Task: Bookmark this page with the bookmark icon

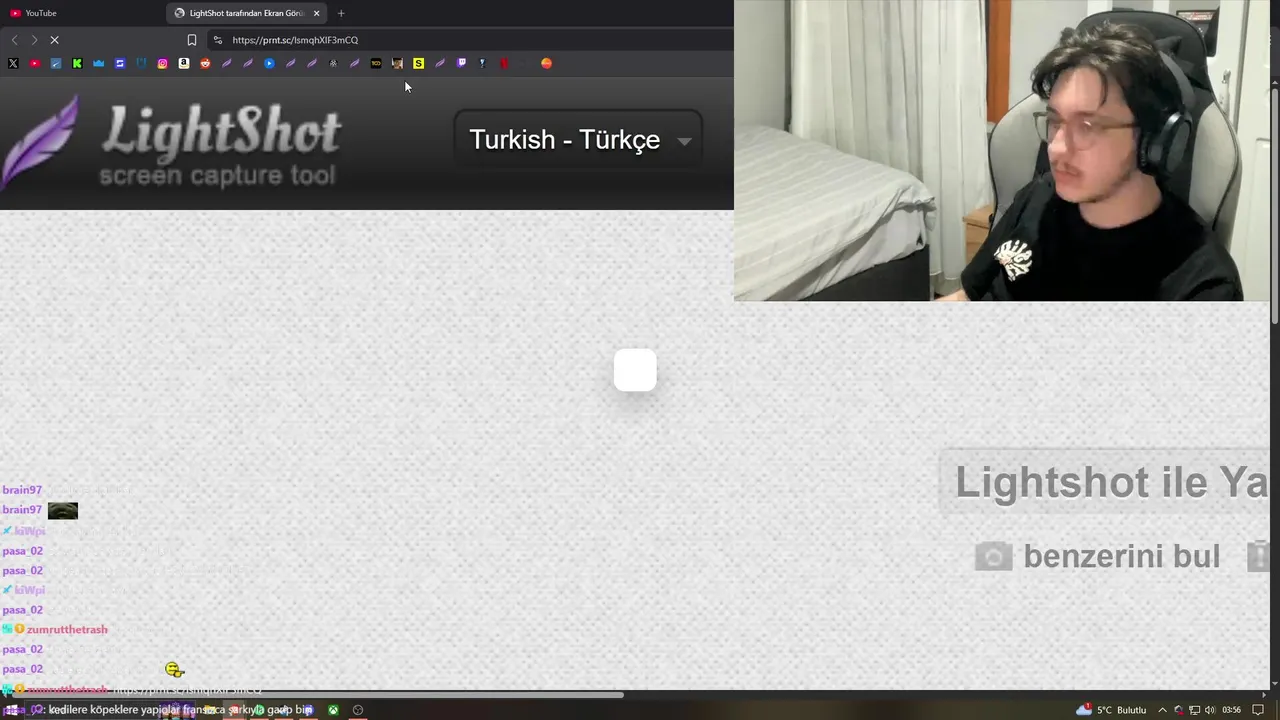Action: pos(192,40)
